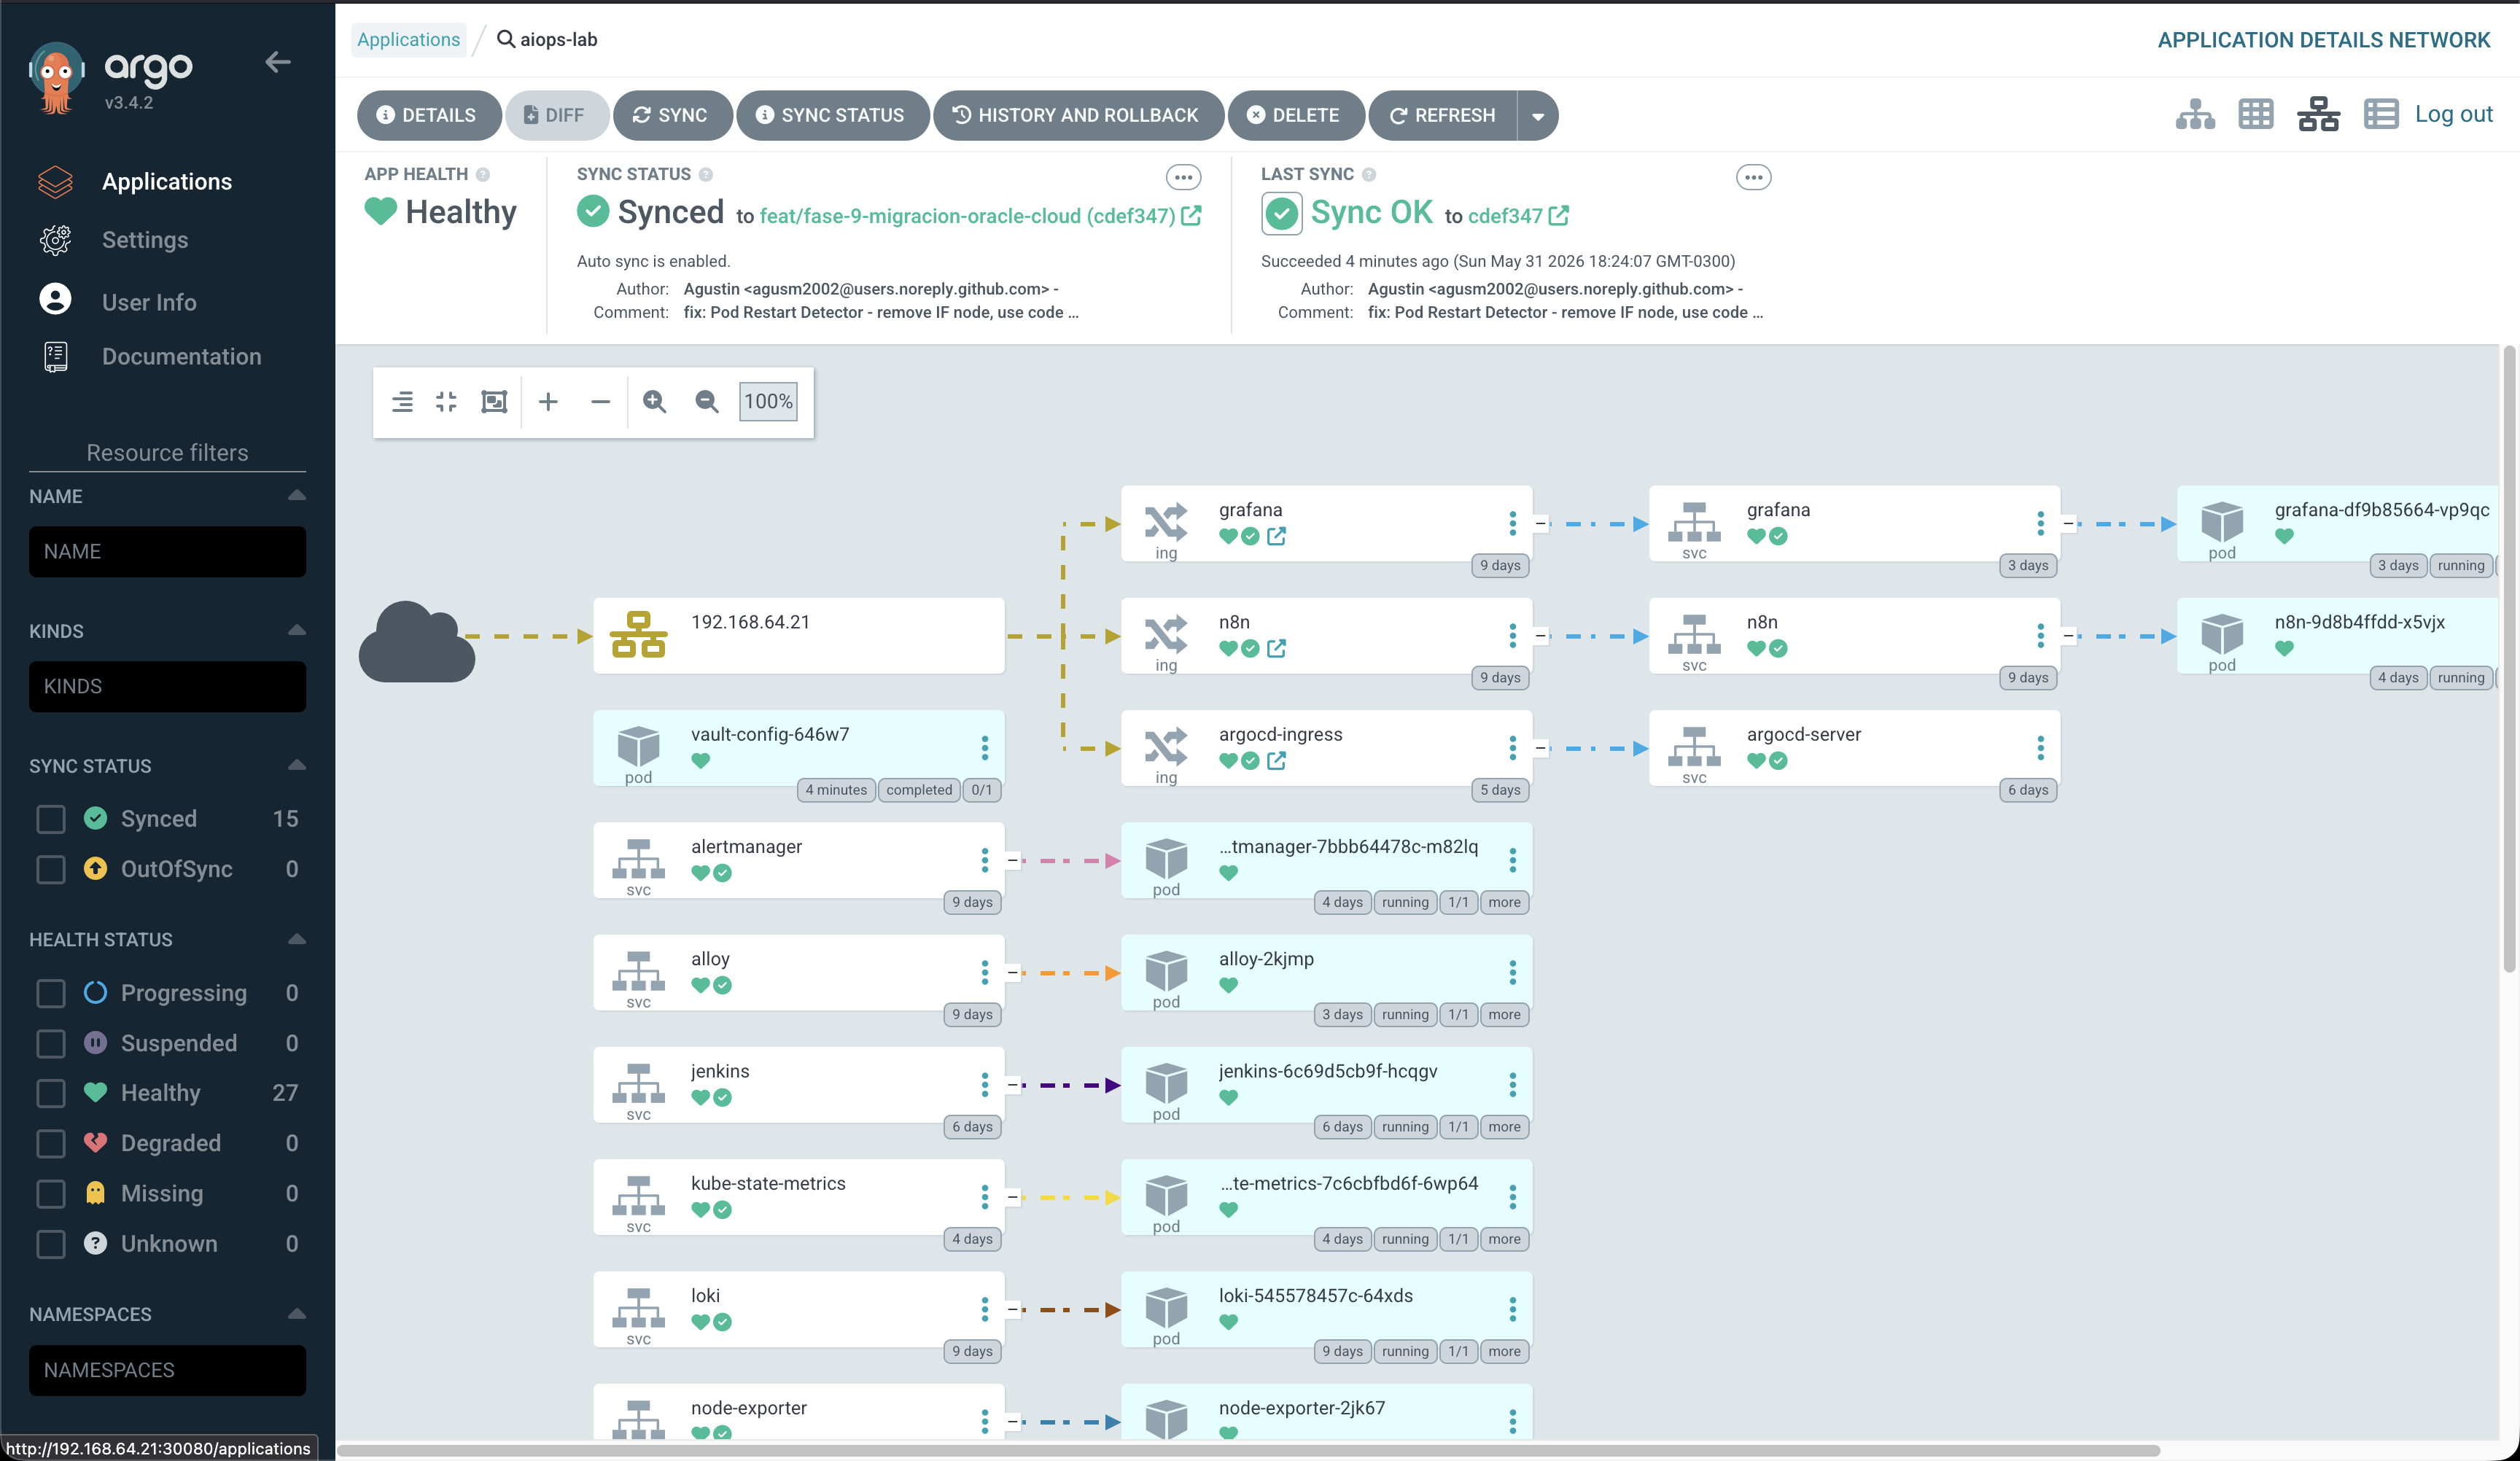Click the DELETE button
Viewport: 2520px width, 1461px height.
pos(1295,115)
